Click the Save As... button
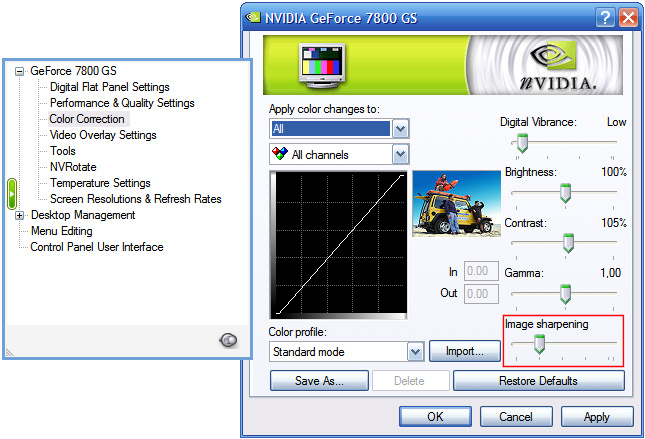Screen dimensions: 645x439 click(319, 381)
